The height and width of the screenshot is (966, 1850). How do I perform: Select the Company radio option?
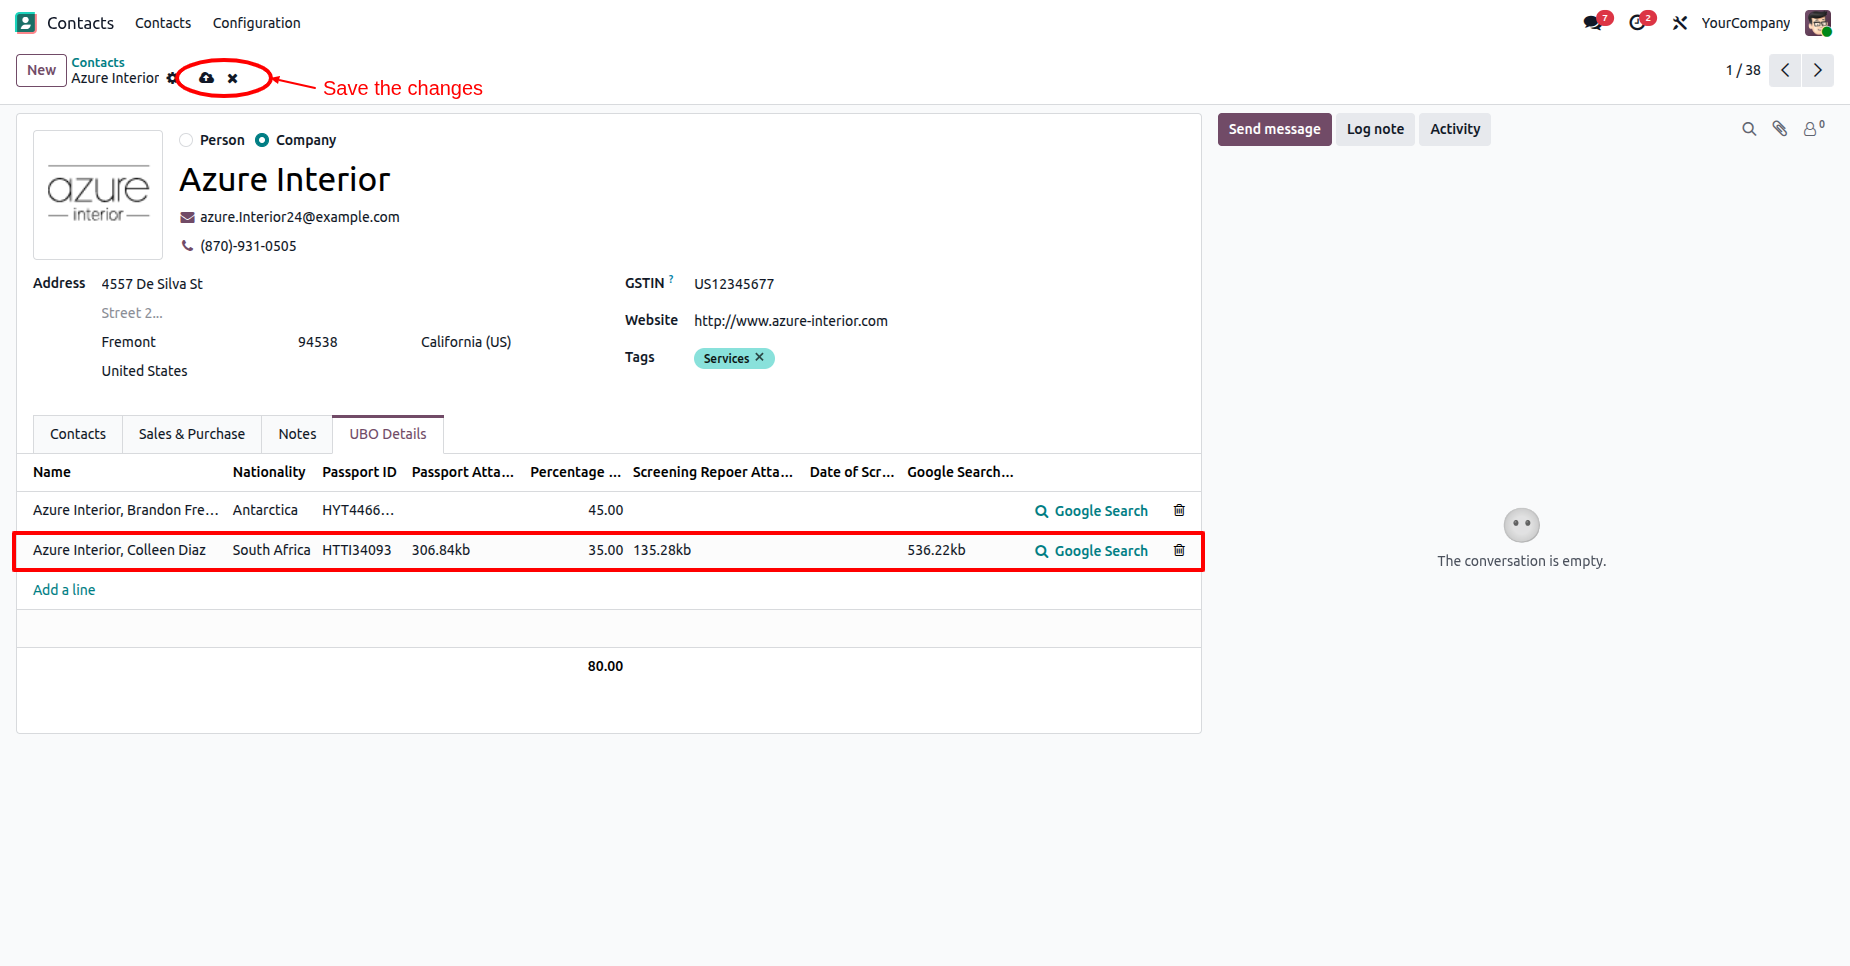click(x=262, y=140)
